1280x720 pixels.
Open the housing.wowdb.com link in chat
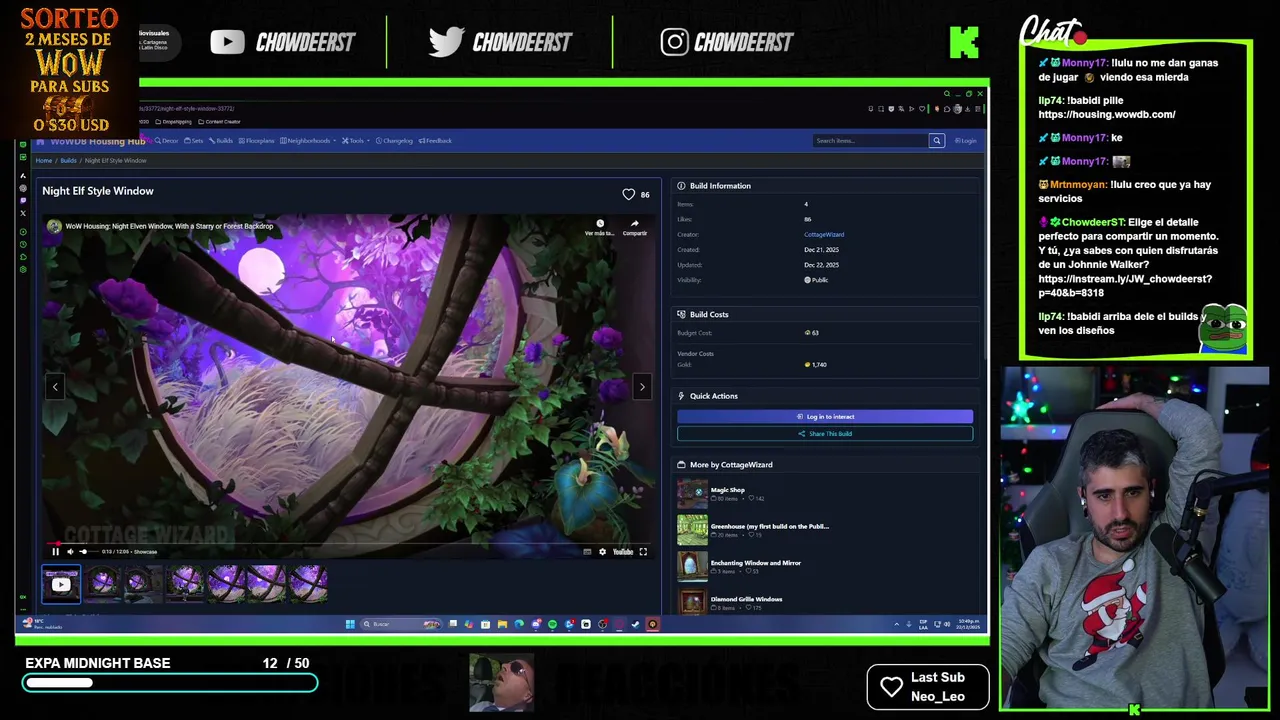tap(1106, 115)
